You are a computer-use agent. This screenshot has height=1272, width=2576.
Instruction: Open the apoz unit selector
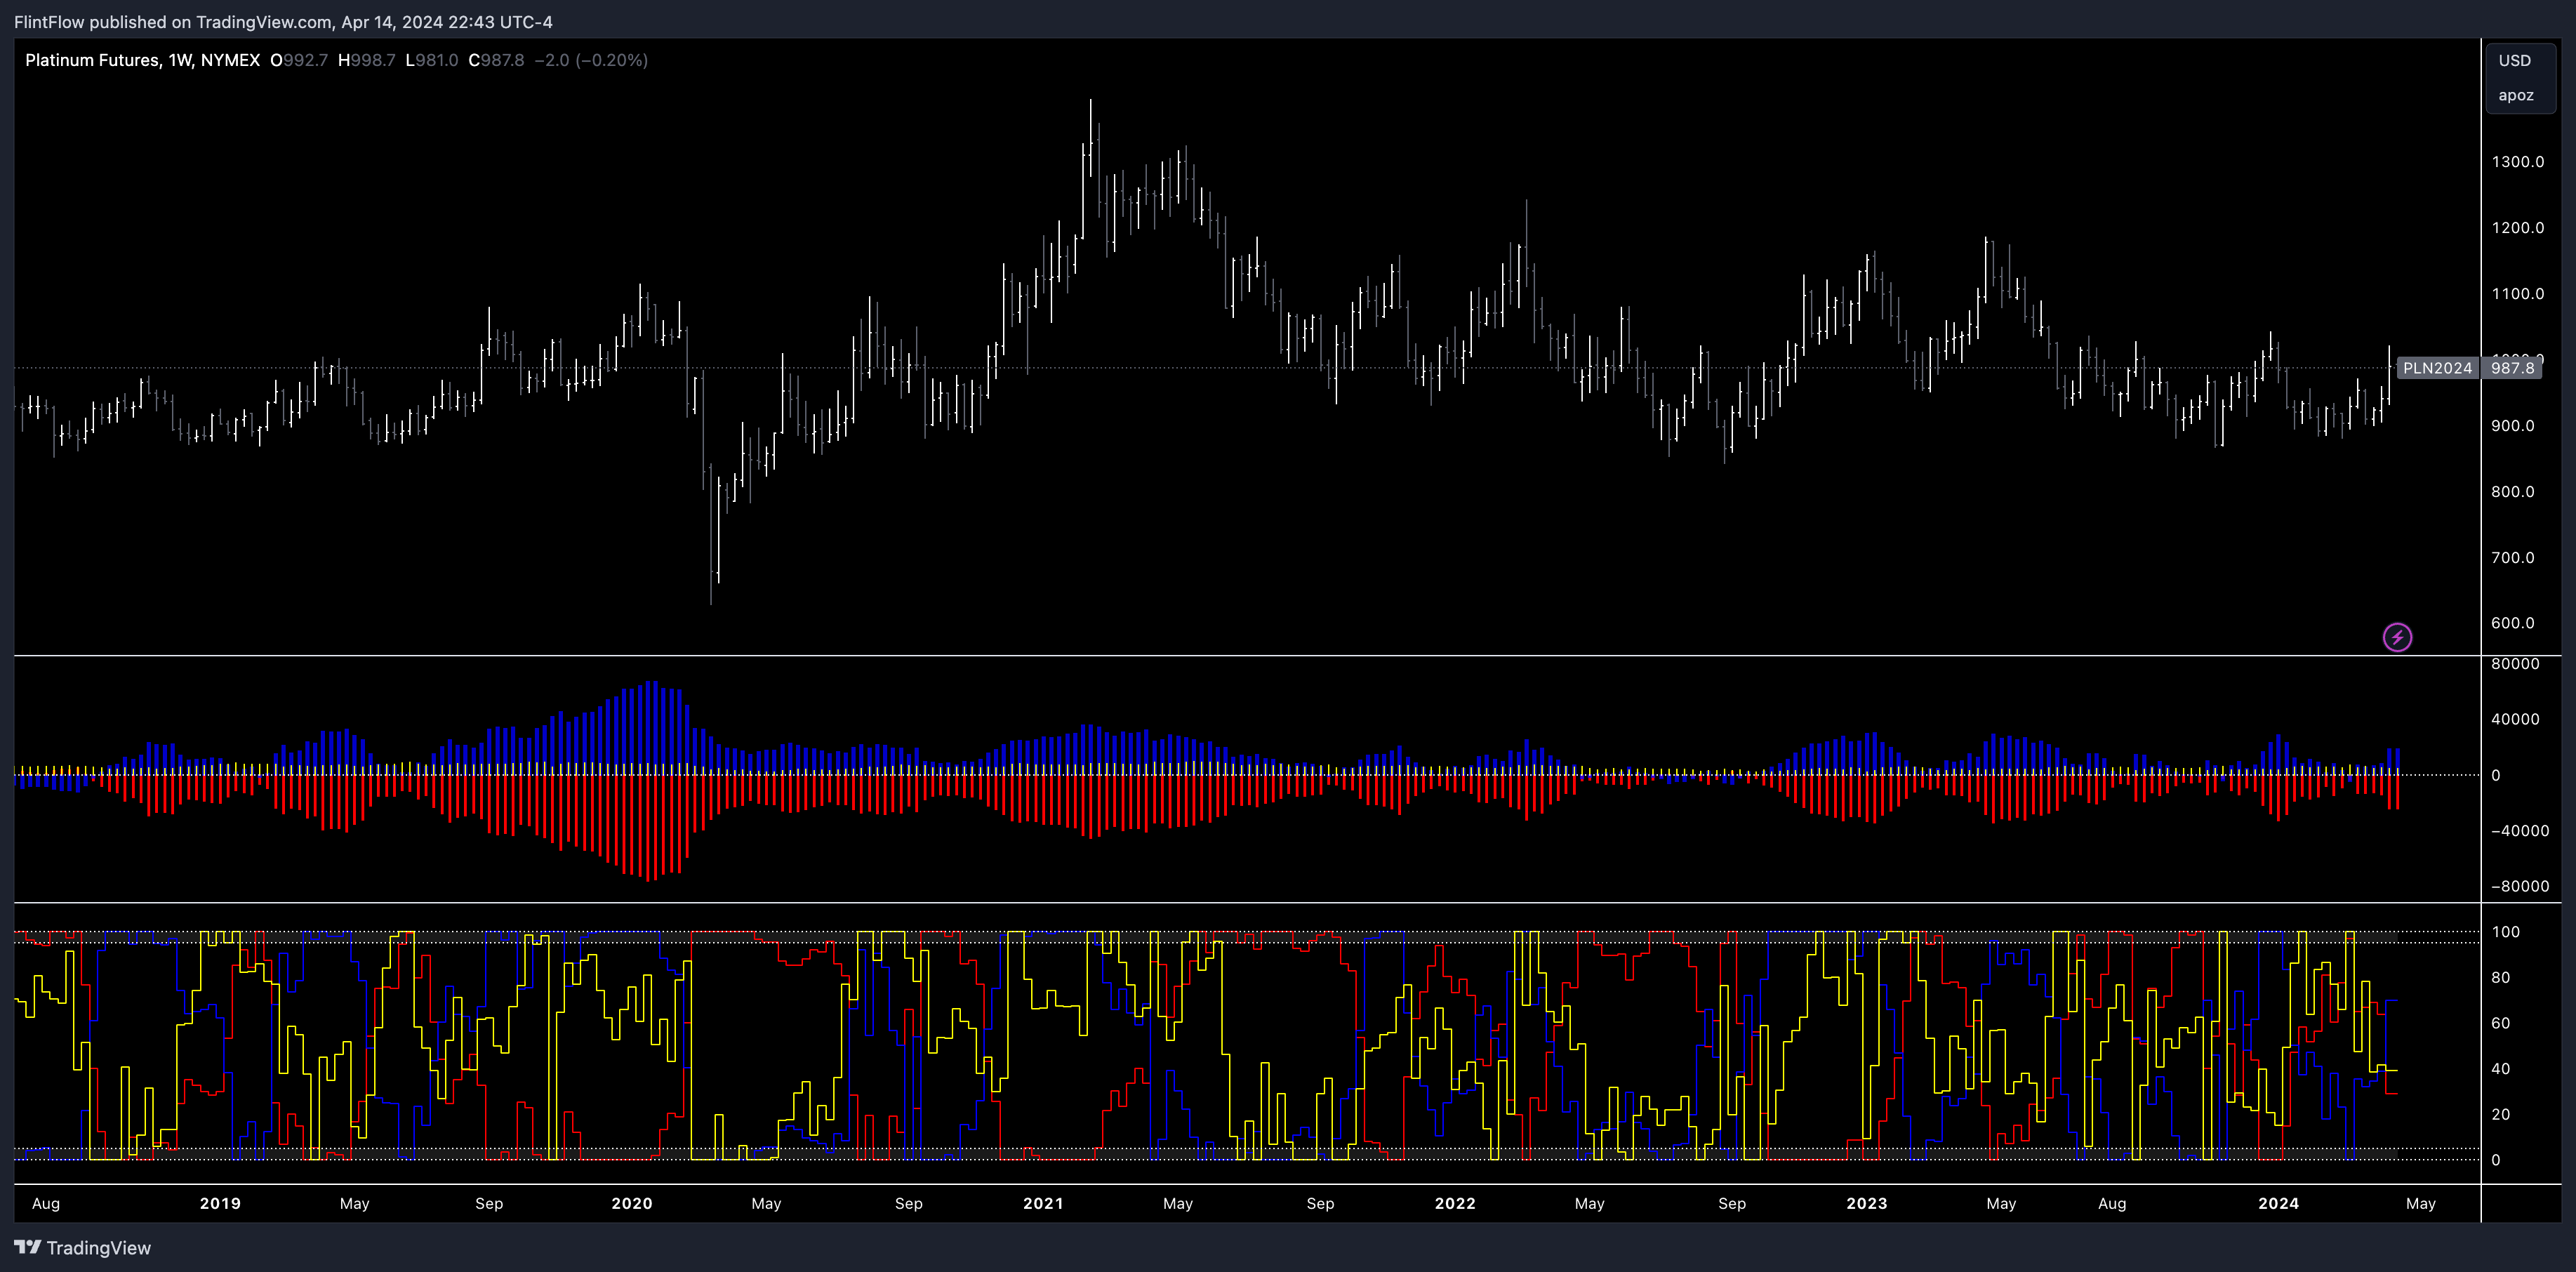coord(2515,95)
